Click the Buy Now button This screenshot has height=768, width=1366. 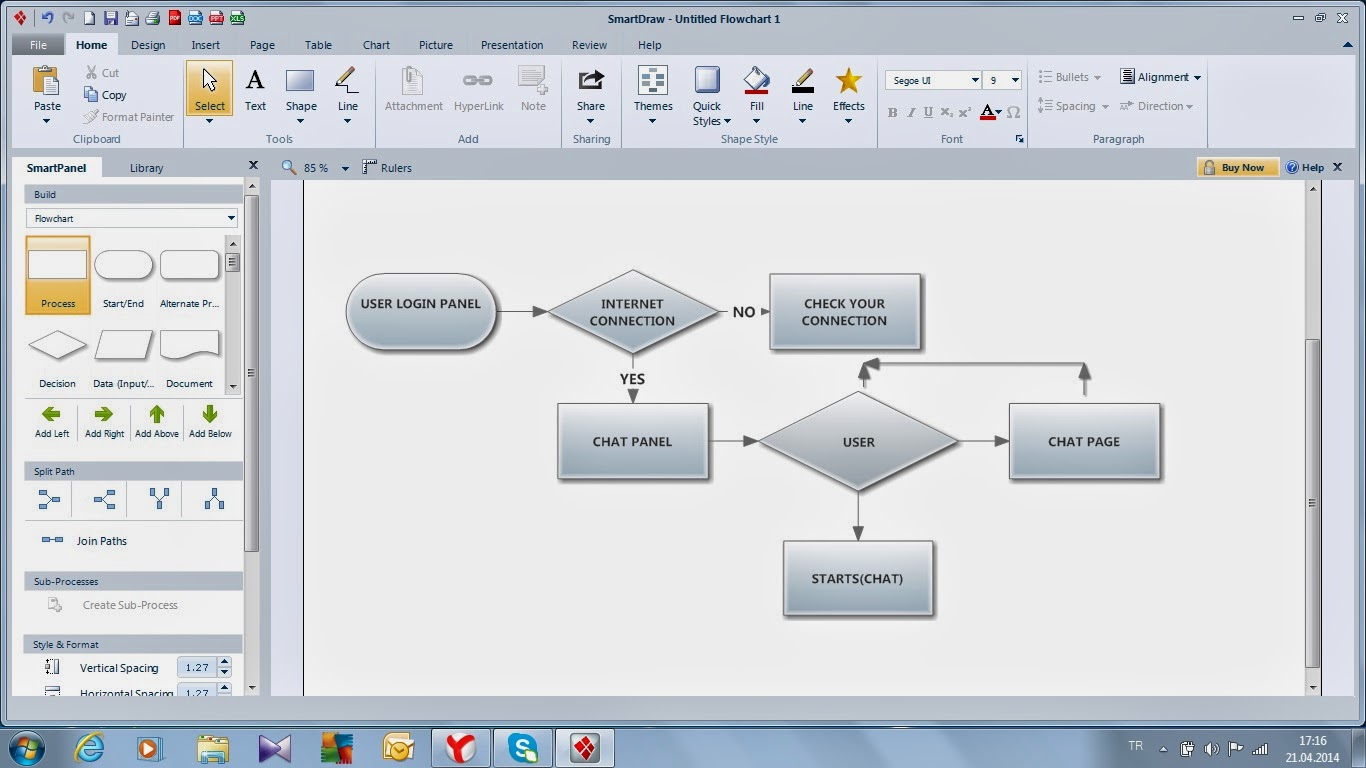tap(1237, 168)
